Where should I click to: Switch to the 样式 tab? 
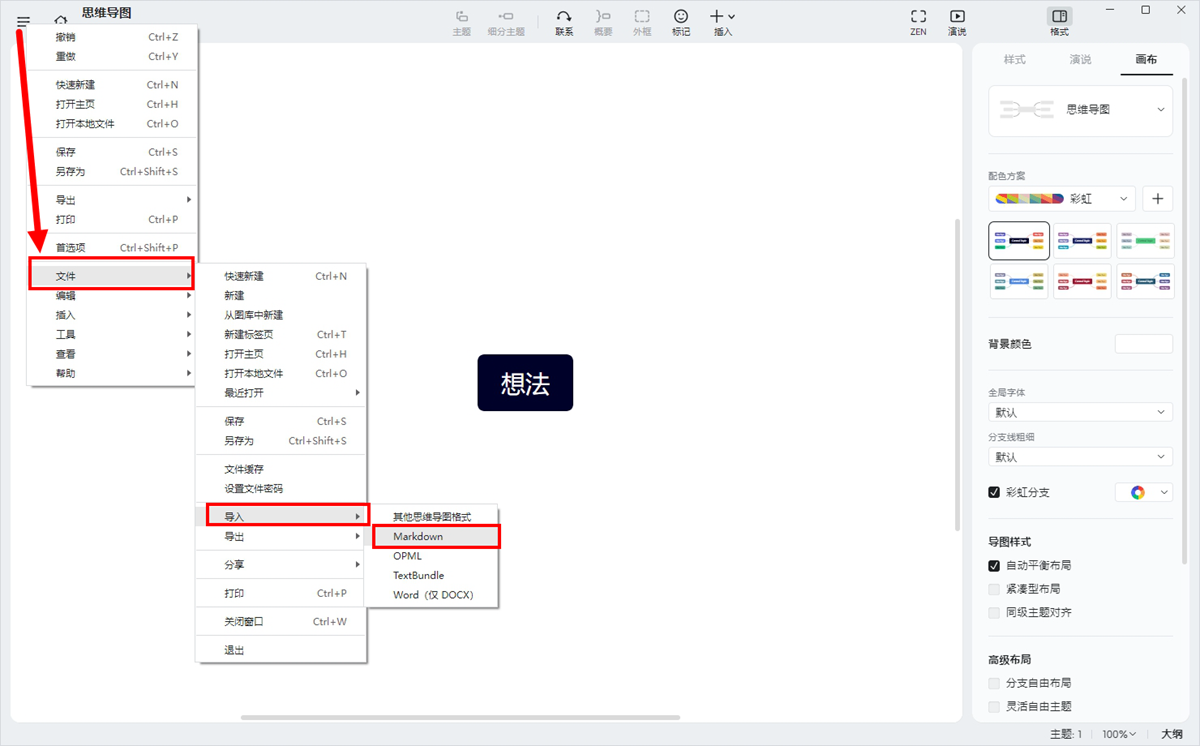pyautogui.click(x=1014, y=59)
